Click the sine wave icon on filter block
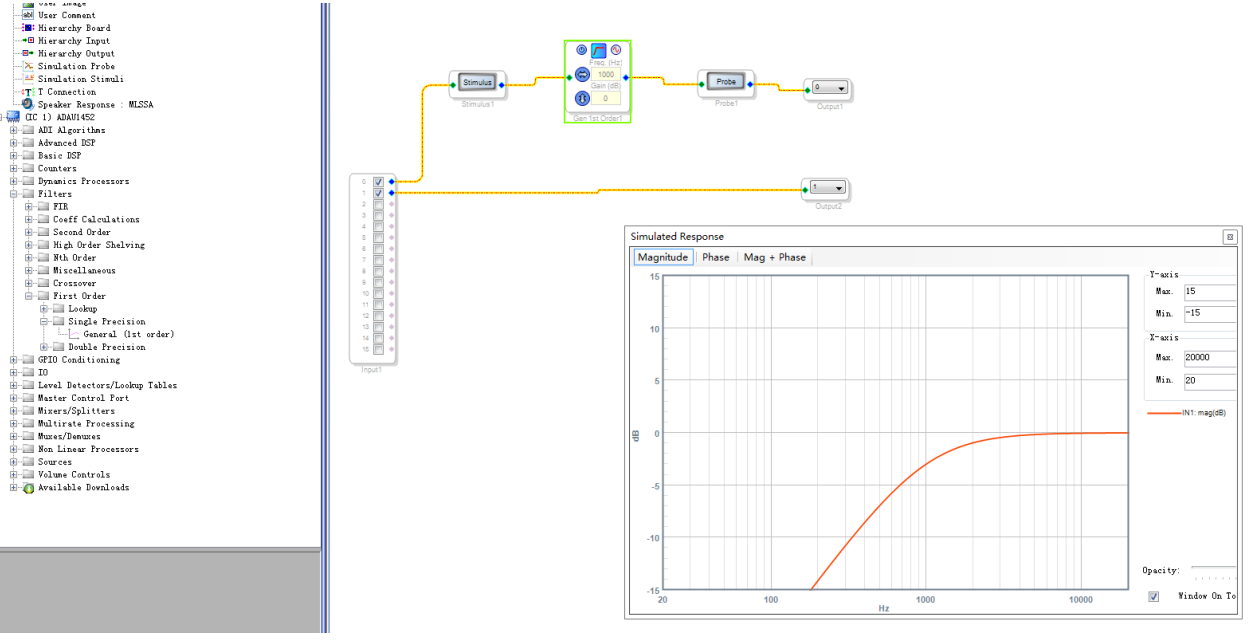This screenshot has height=640, width=1252. point(616,50)
